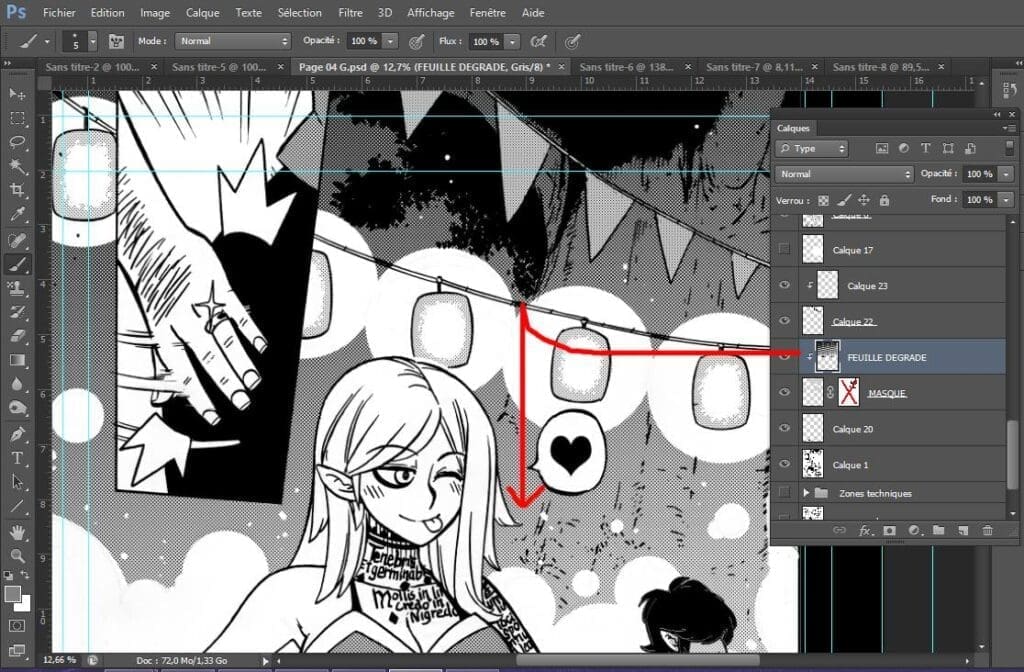Hide the Calque 23 layer
The height and width of the screenshot is (672, 1024).
pyautogui.click(x=784, y=285)
